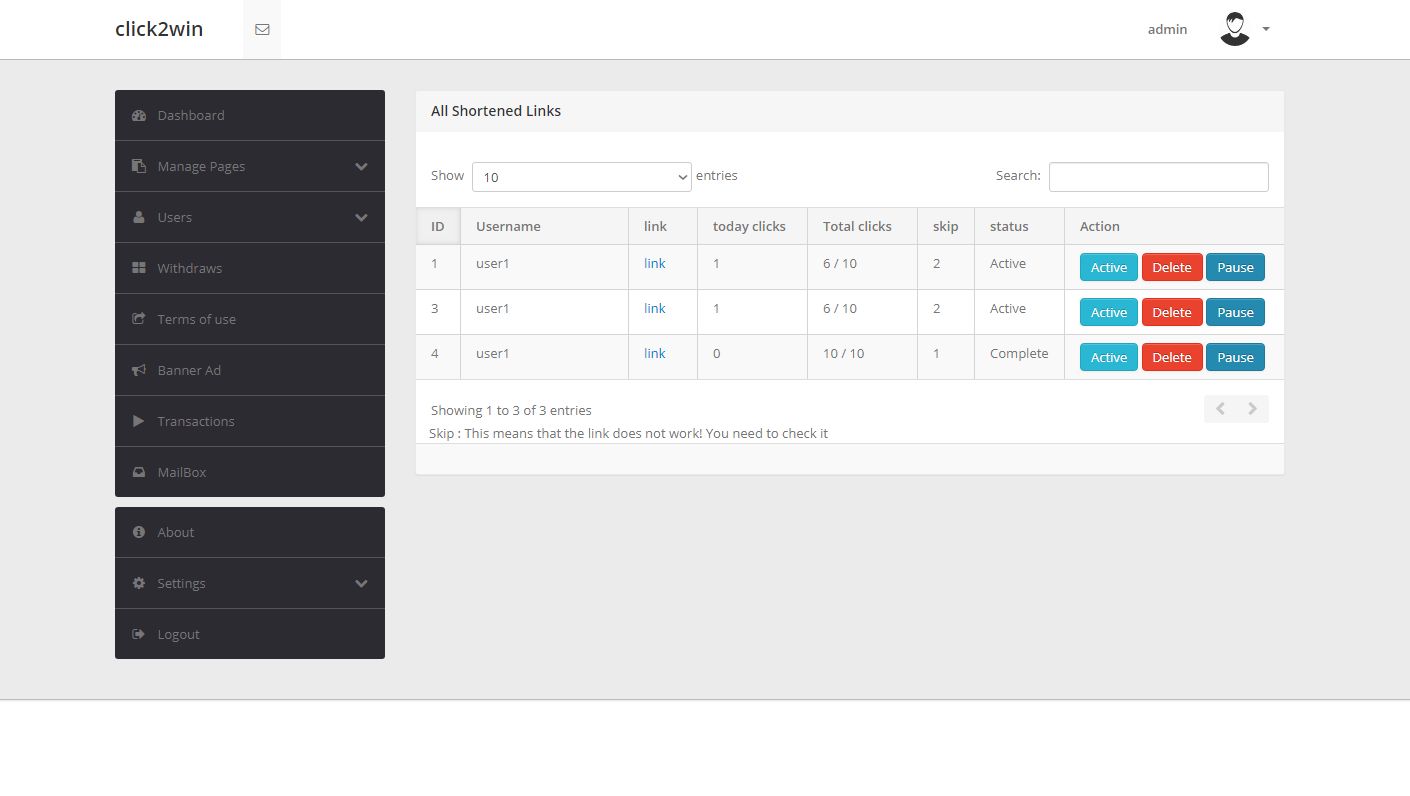Sort by Username column header
Viewport: 1410px width, 796px height.
click(544, 226)
